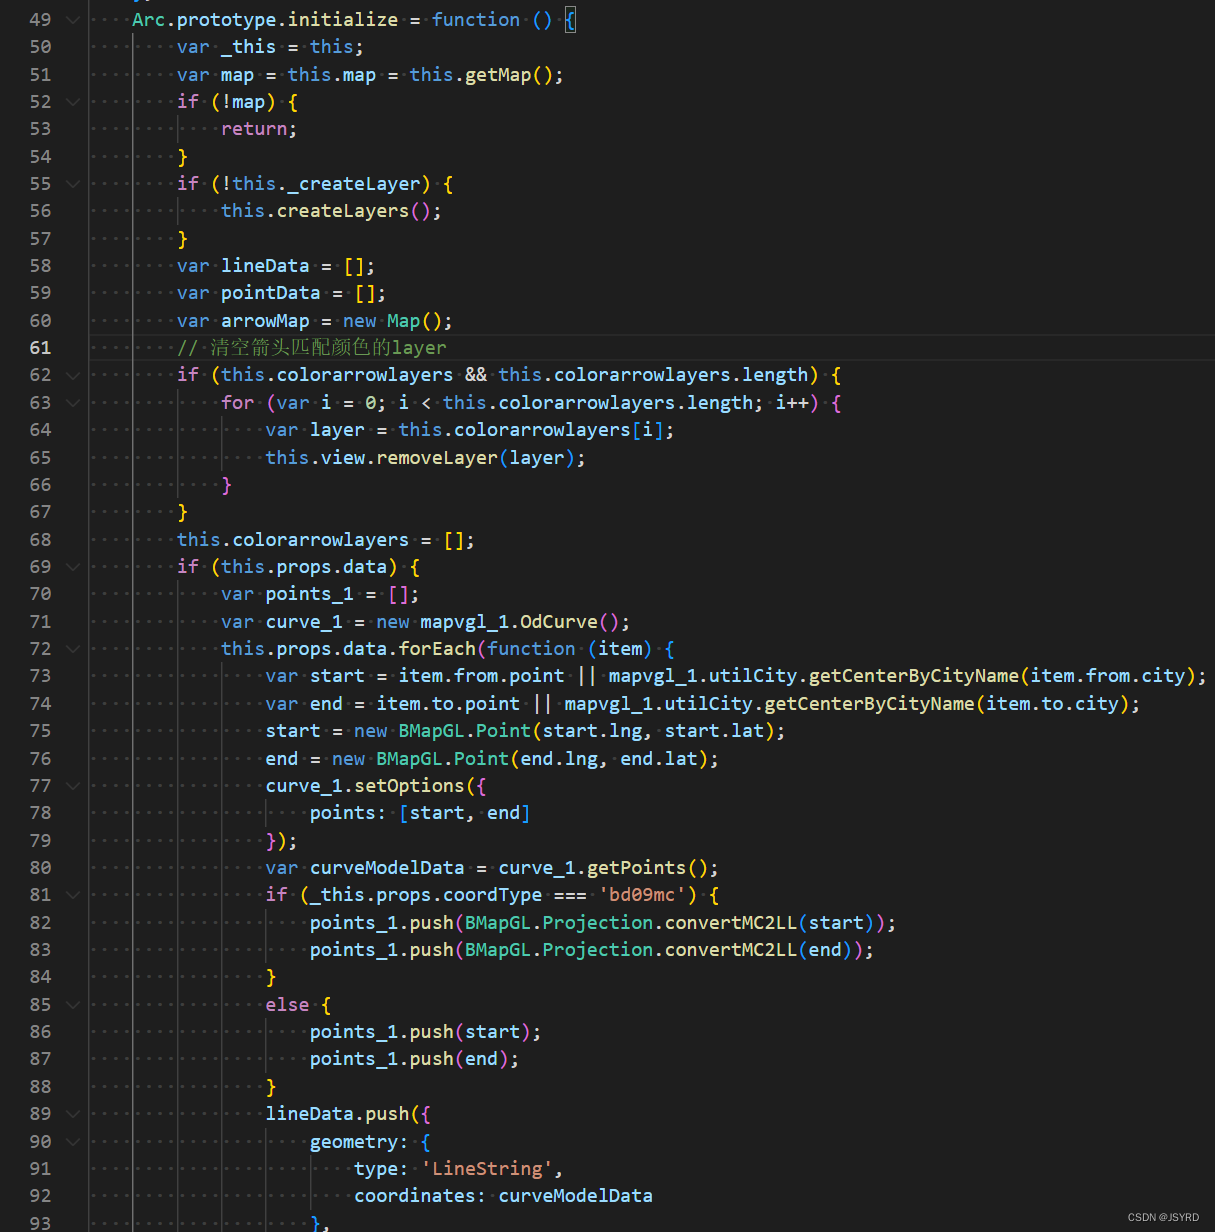The height and width of the screenshot is (1232, 1215).
Task: Click on 'return;' statement at line 53
Action: 259,129
